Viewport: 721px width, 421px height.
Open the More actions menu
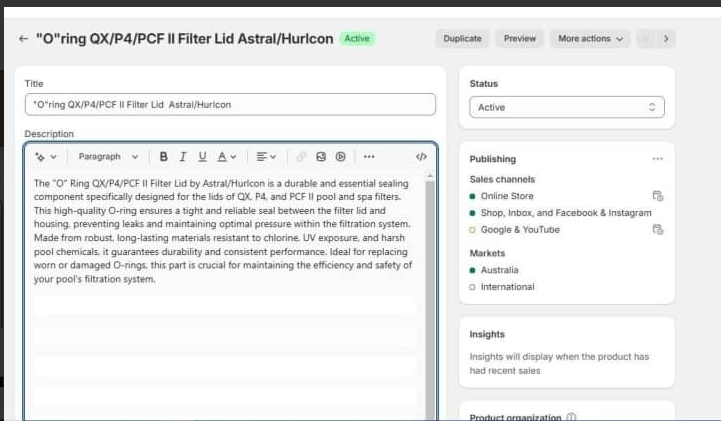pos(590,39)
